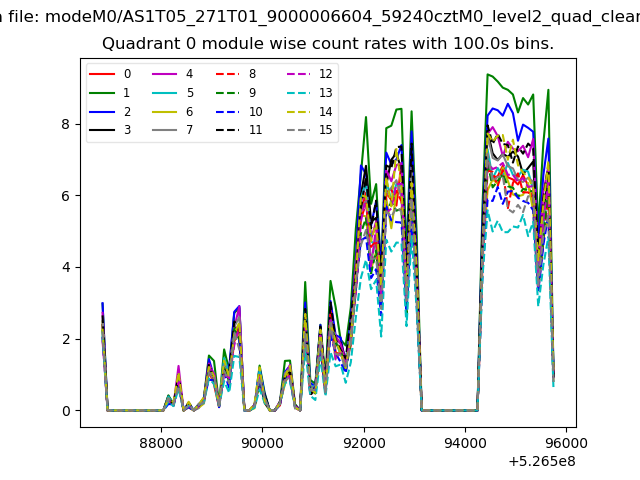640x480 pixels.
Task: Click the y-axis tick label 4
Action: 66,267
